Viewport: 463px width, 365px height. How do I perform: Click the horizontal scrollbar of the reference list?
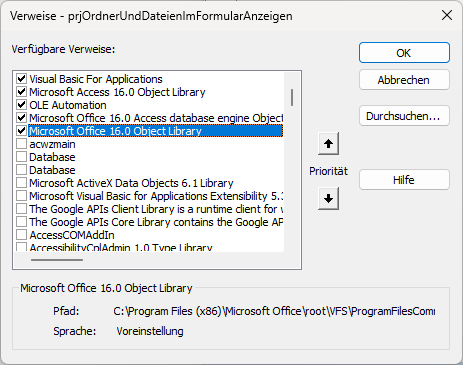point(57,260)
